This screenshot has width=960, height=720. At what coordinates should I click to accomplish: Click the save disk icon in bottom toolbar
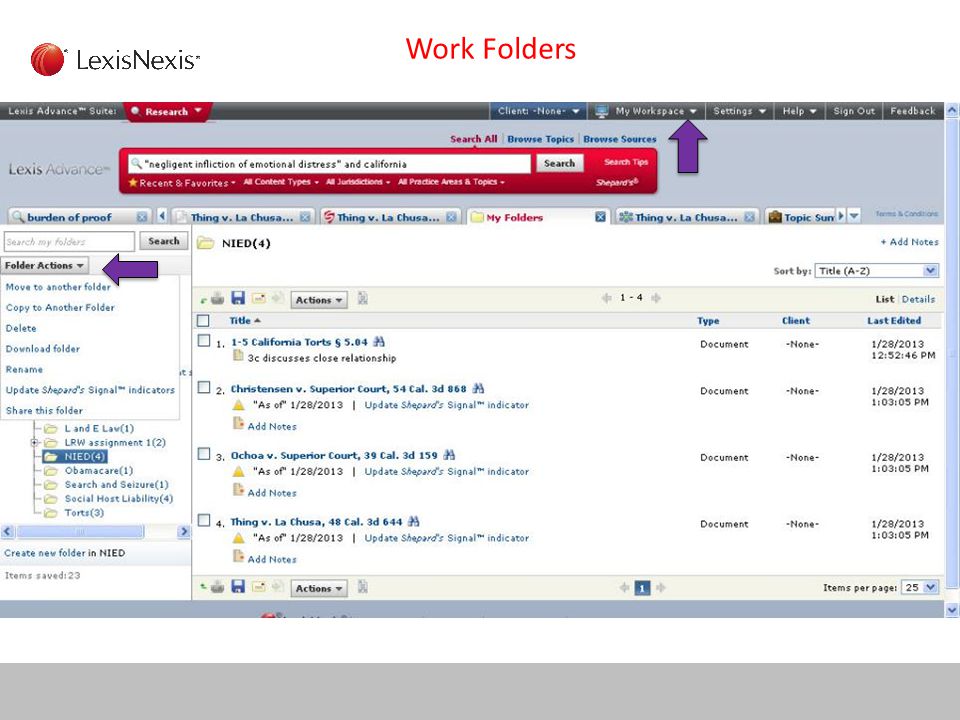(x=238, y=587)
